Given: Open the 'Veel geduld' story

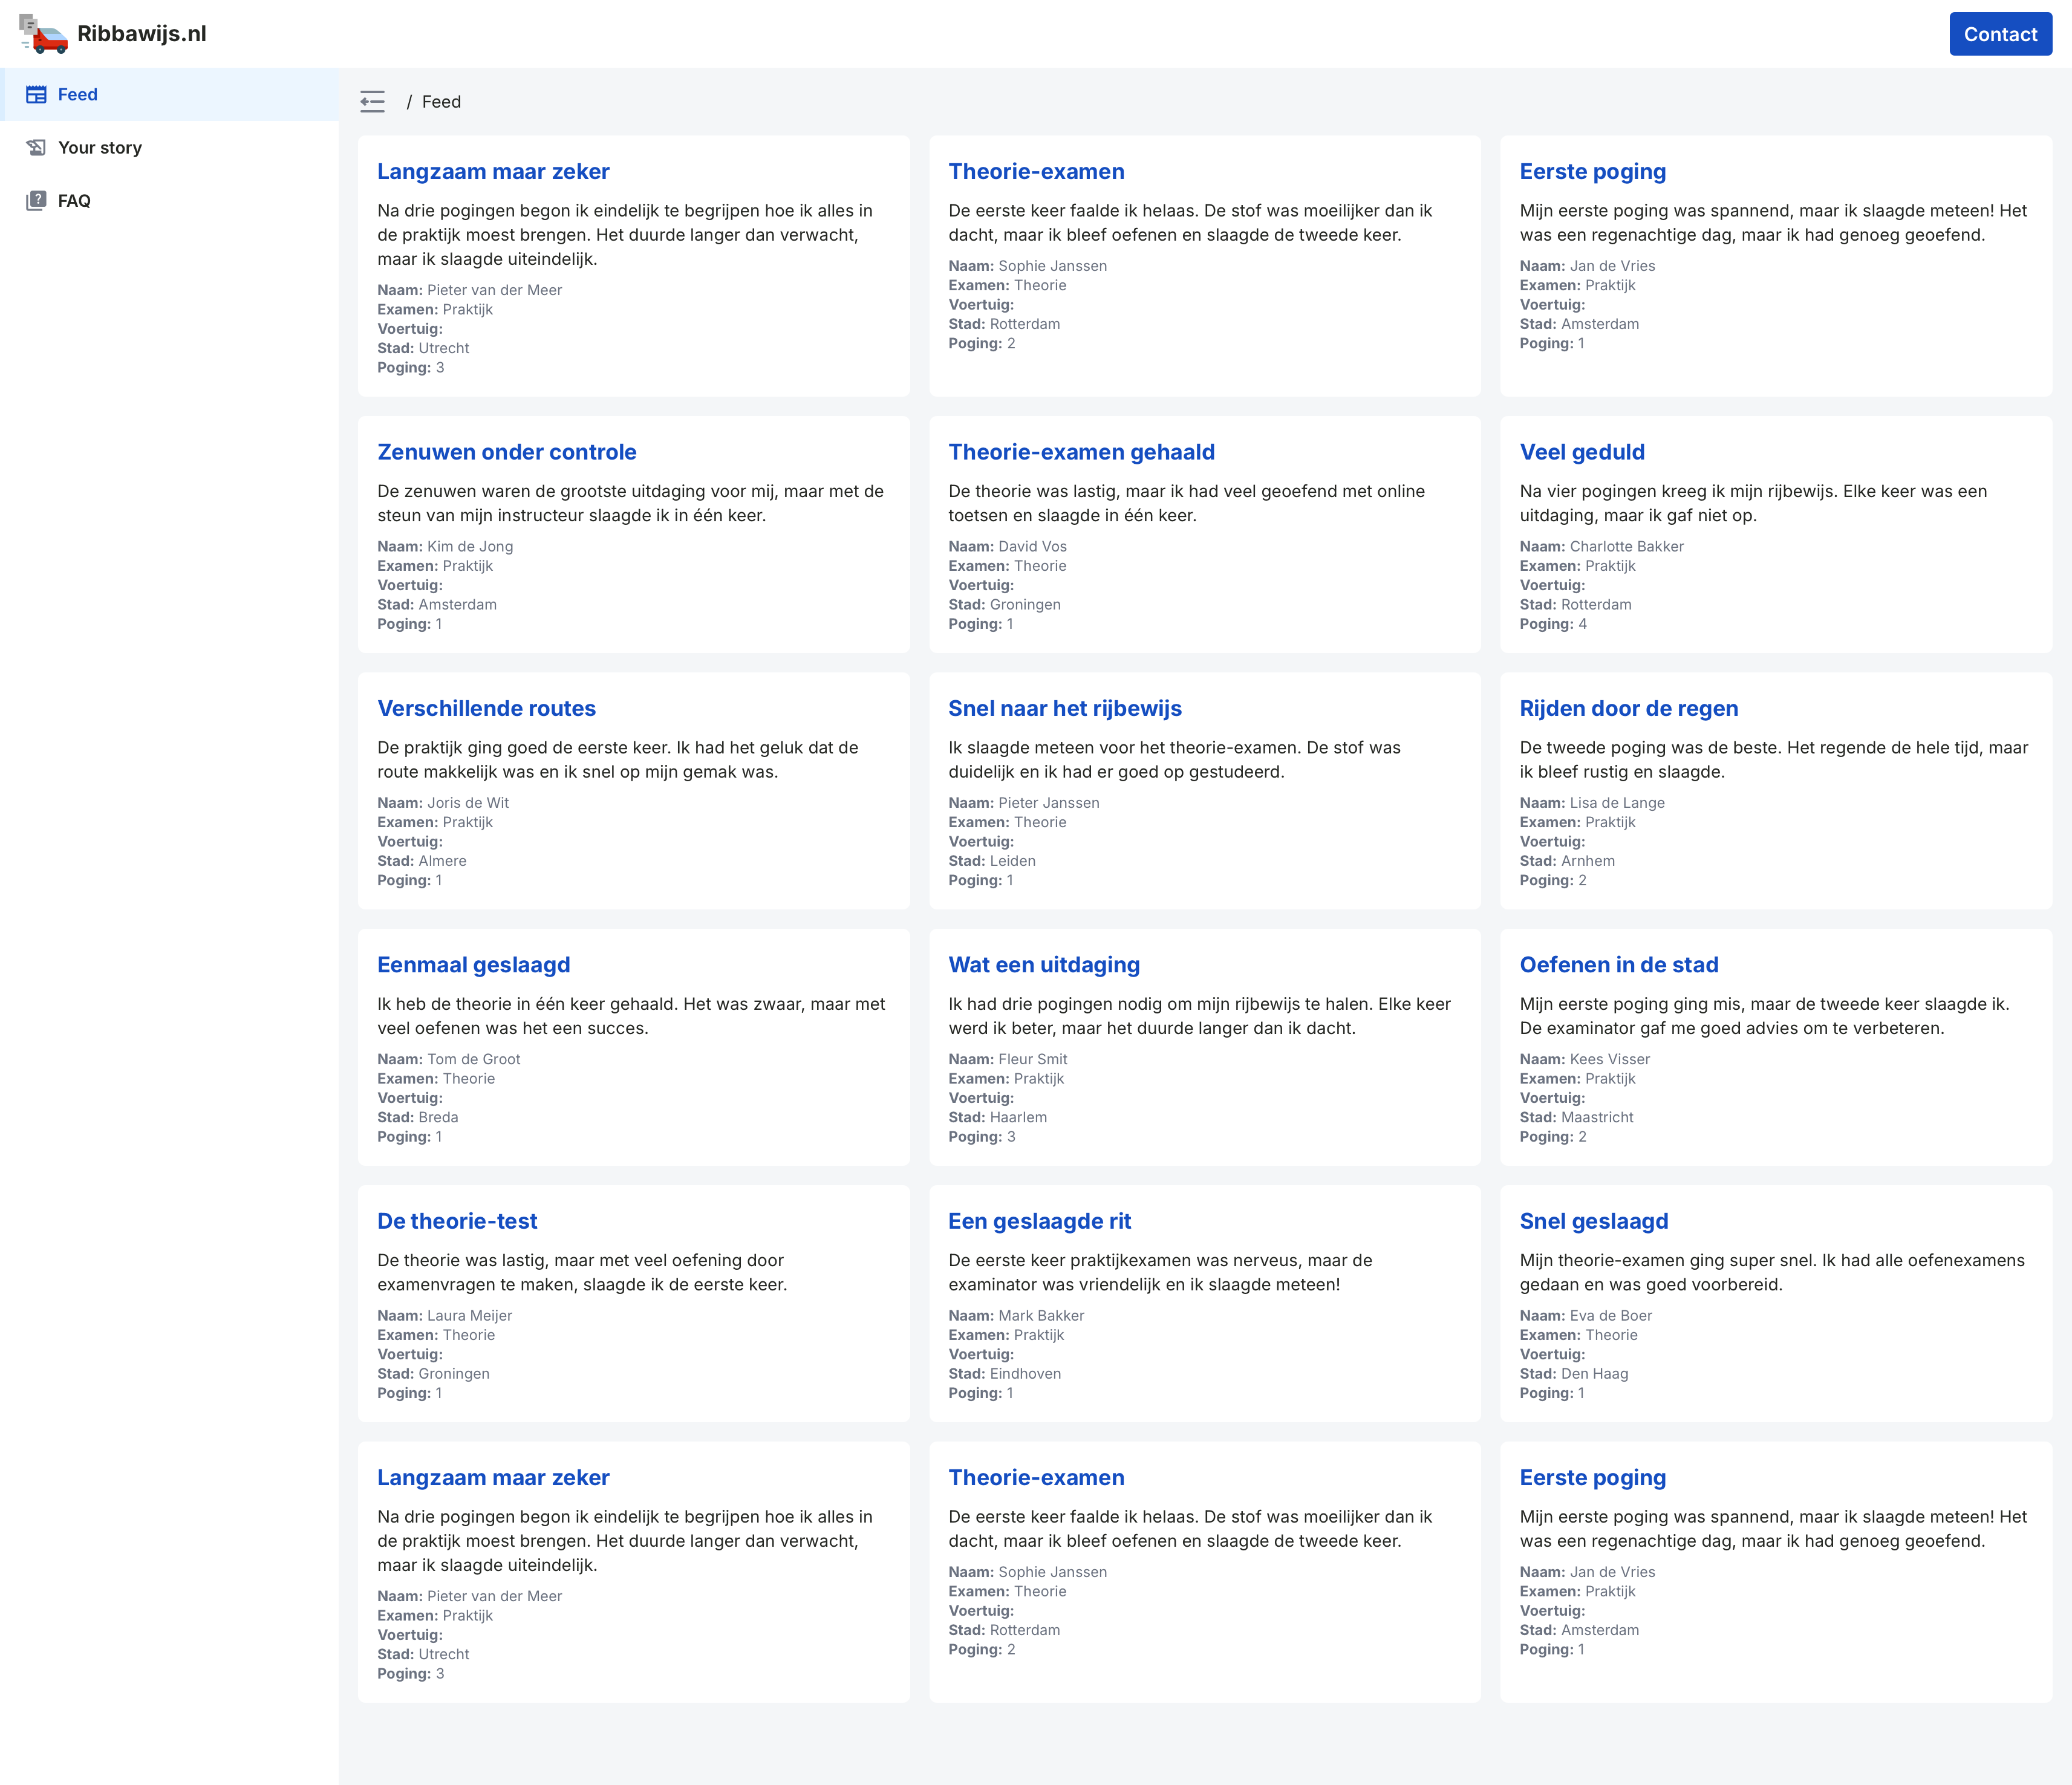Looking at the screenshot, I should (1581, 452).
